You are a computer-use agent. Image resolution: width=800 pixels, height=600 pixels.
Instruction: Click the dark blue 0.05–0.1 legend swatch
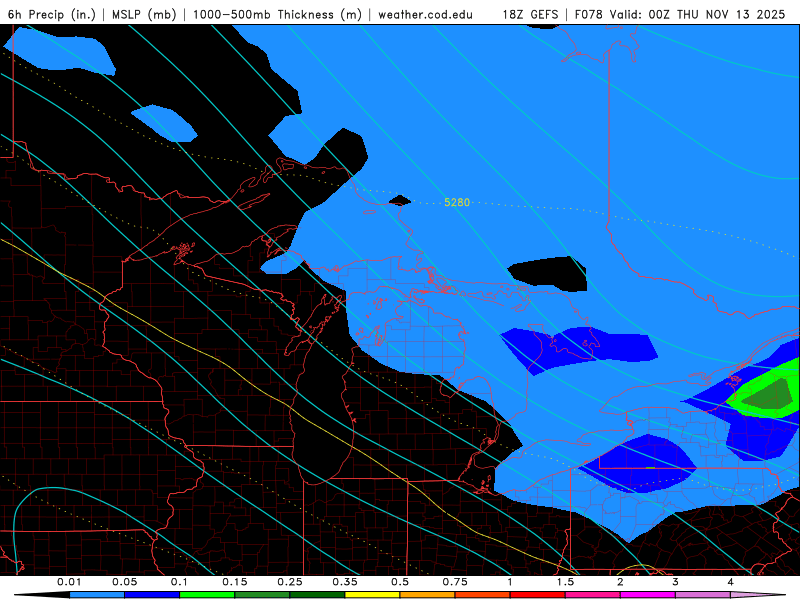click(152, 595)
